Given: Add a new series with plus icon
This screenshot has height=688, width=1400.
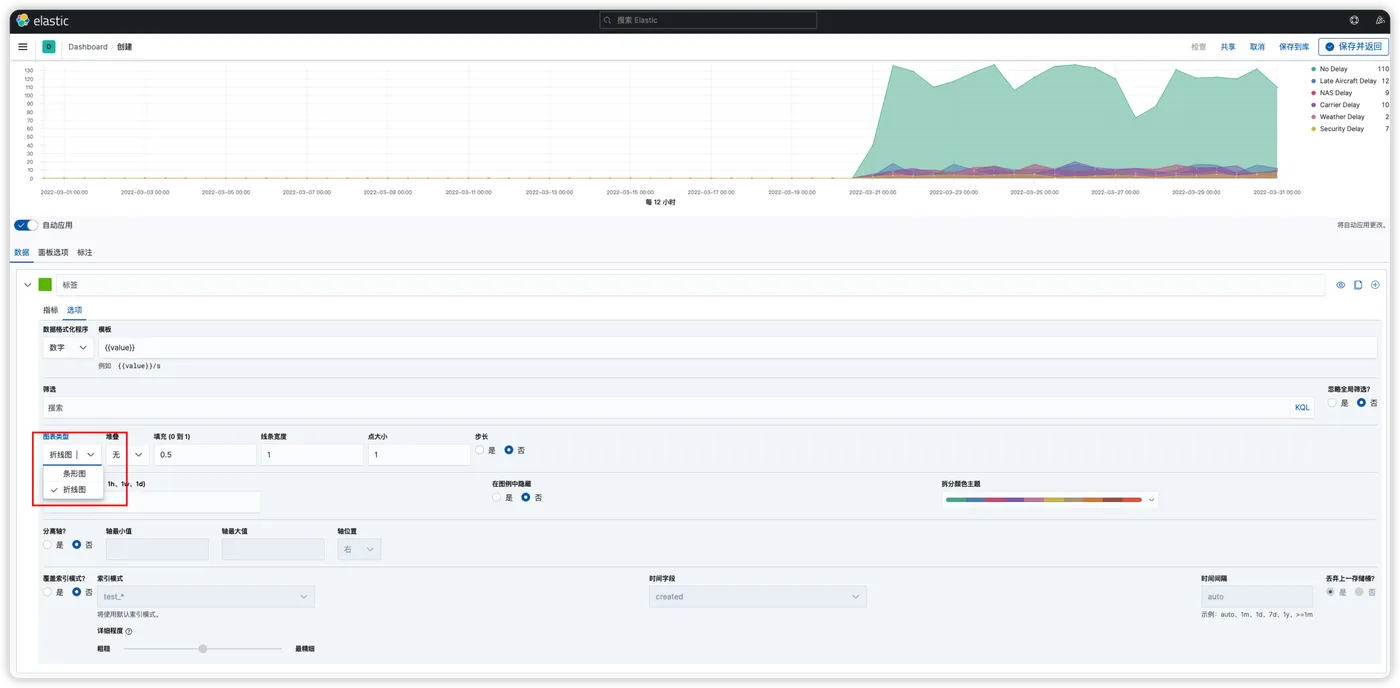Looking at the screenshot, I should 1375,285.
